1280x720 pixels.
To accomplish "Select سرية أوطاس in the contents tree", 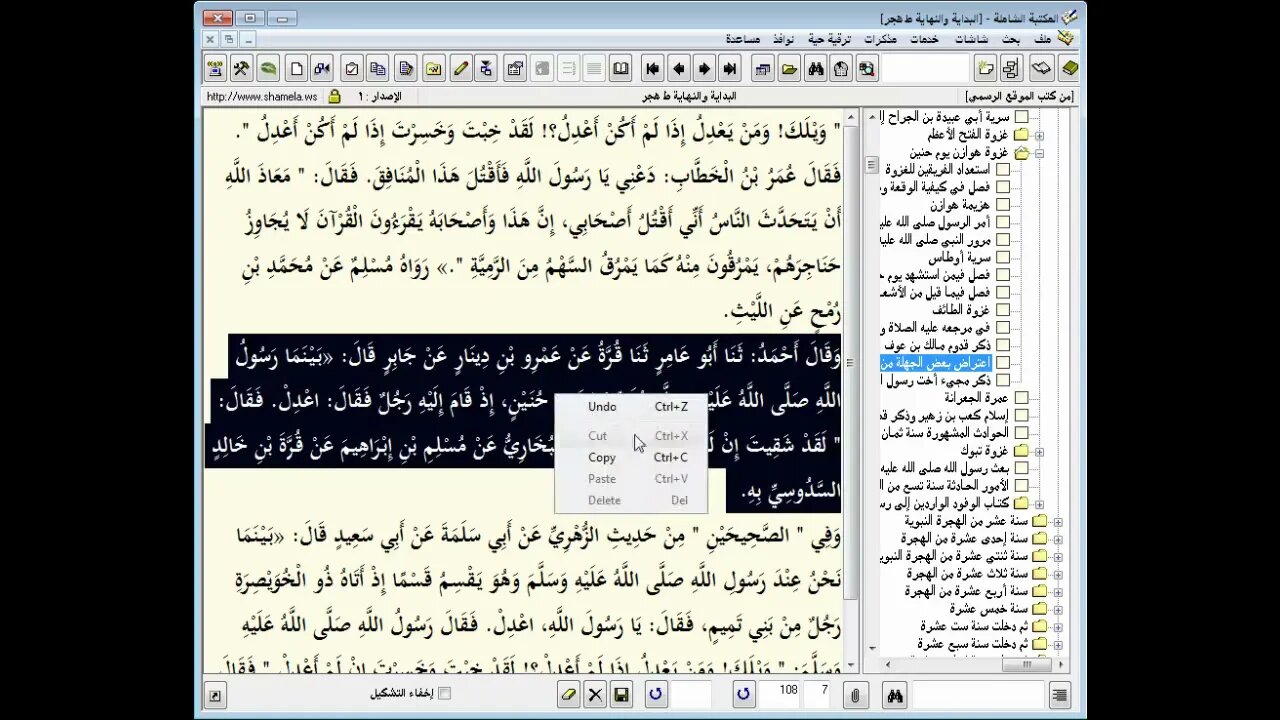I will tap(961, 257).
